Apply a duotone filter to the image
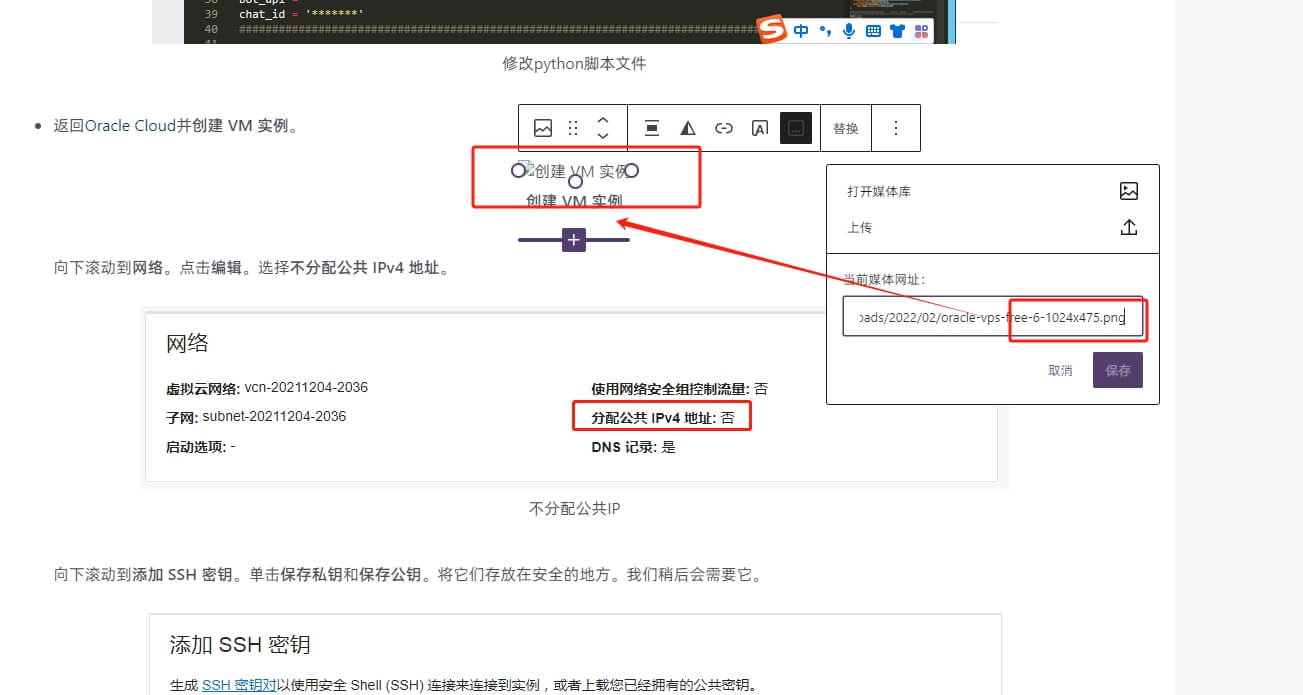Screen dimensions: 1303x695 pos(687,127)
